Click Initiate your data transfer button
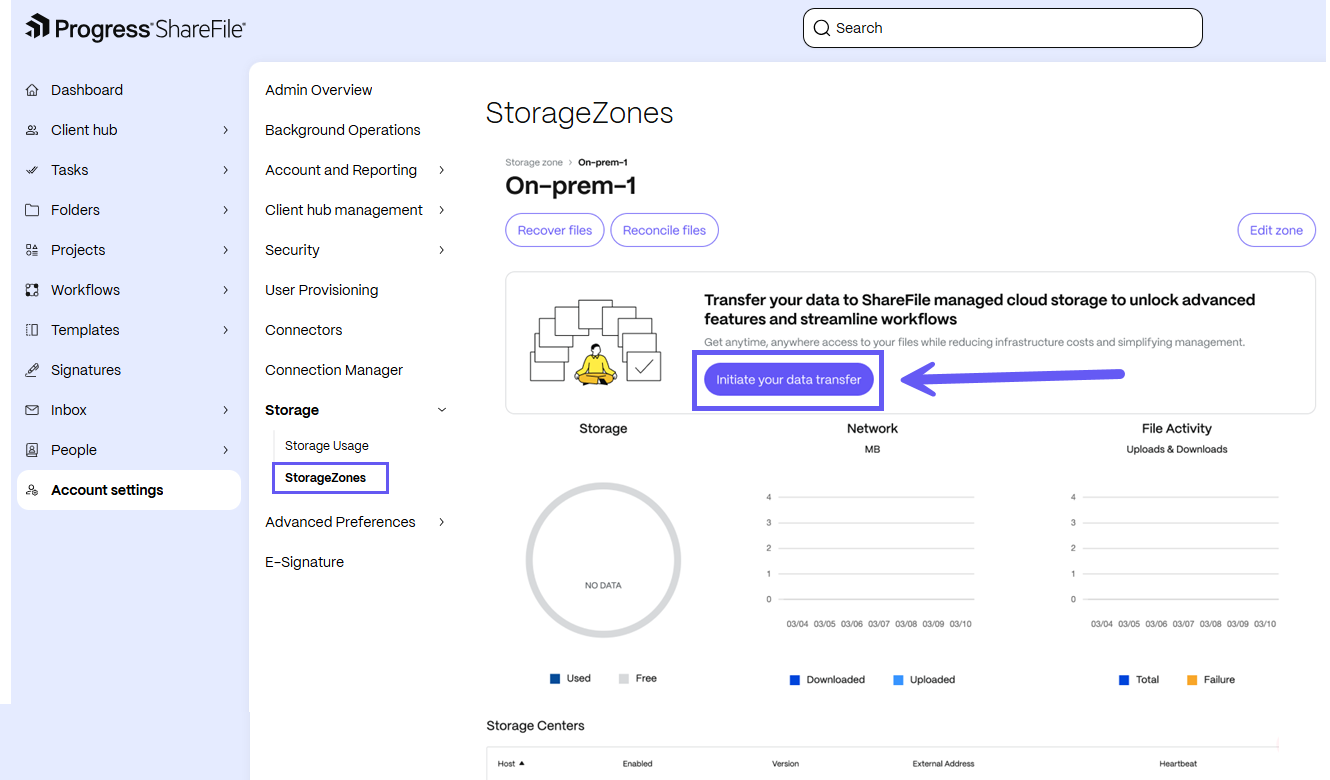Viewport: 1330px width, 780px height. click(x=789, y=380)
